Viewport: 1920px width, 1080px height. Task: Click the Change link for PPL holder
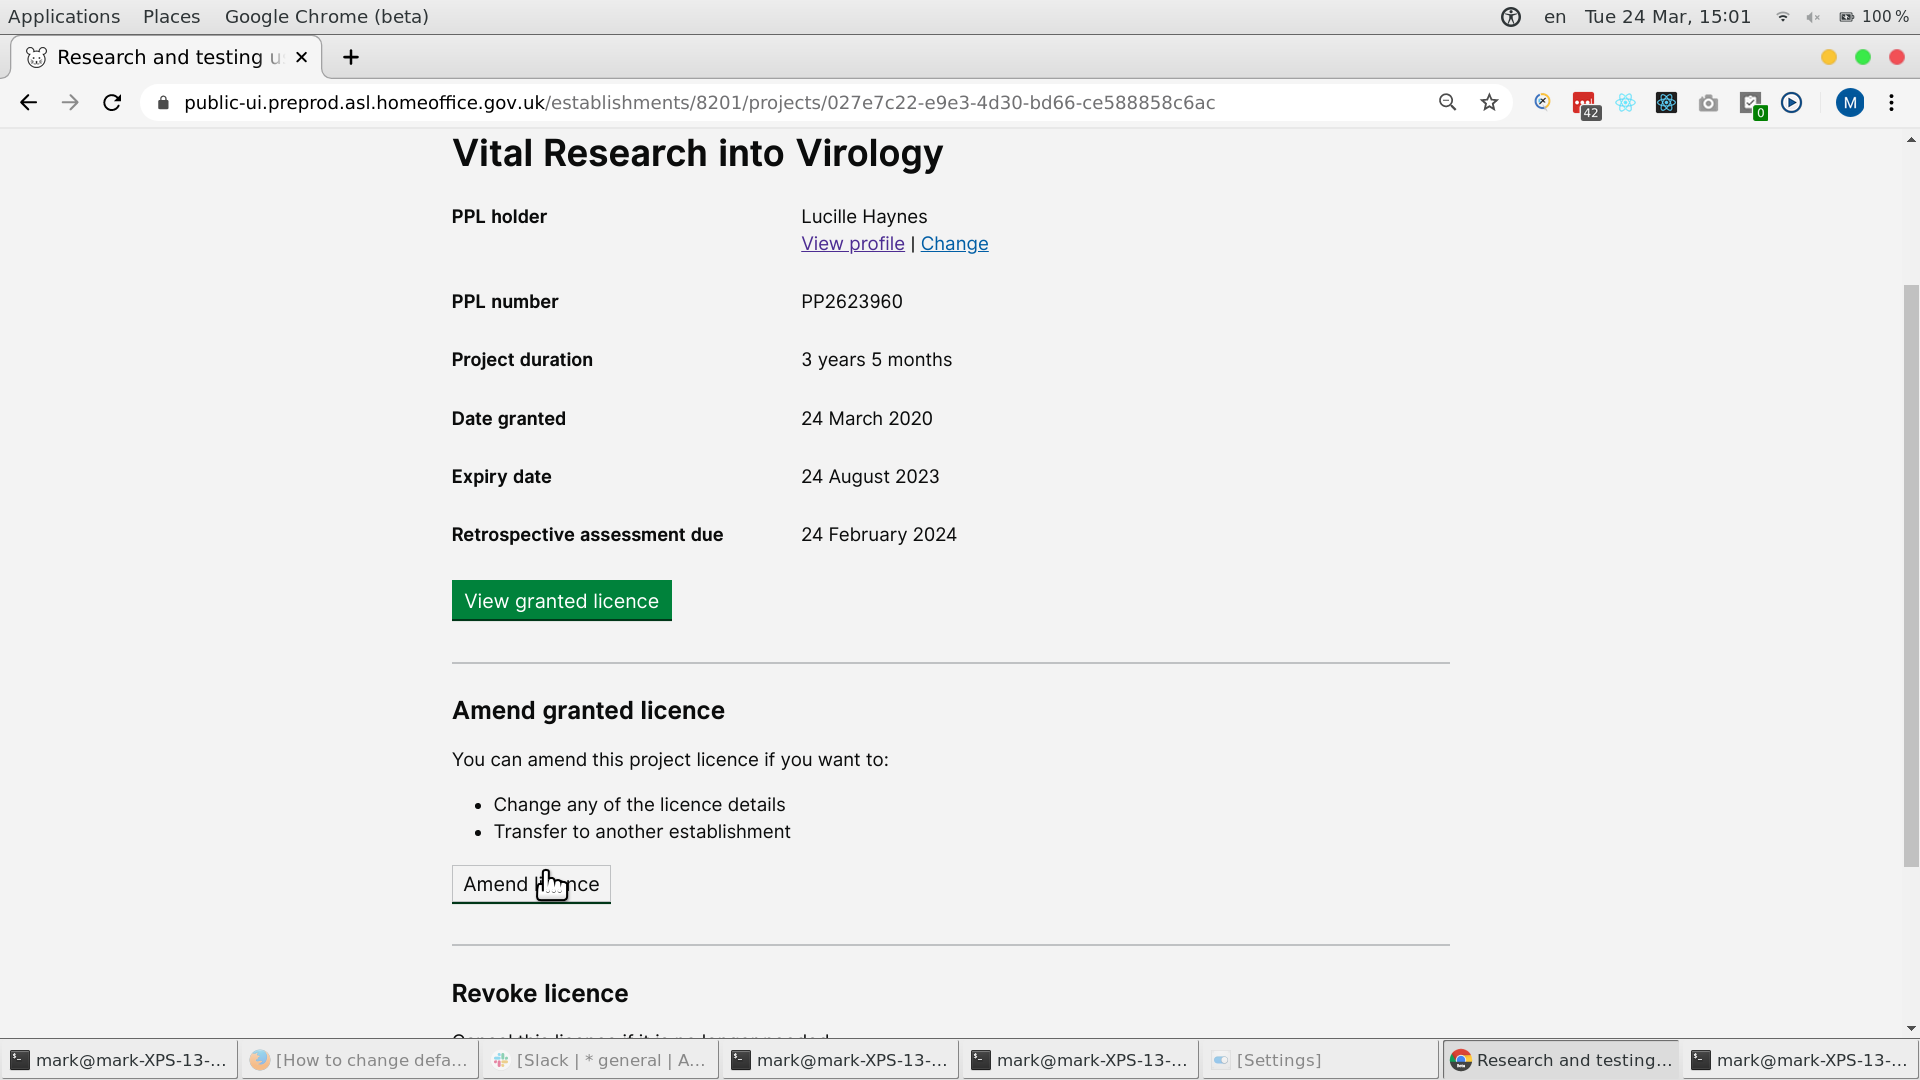[954, 244]
